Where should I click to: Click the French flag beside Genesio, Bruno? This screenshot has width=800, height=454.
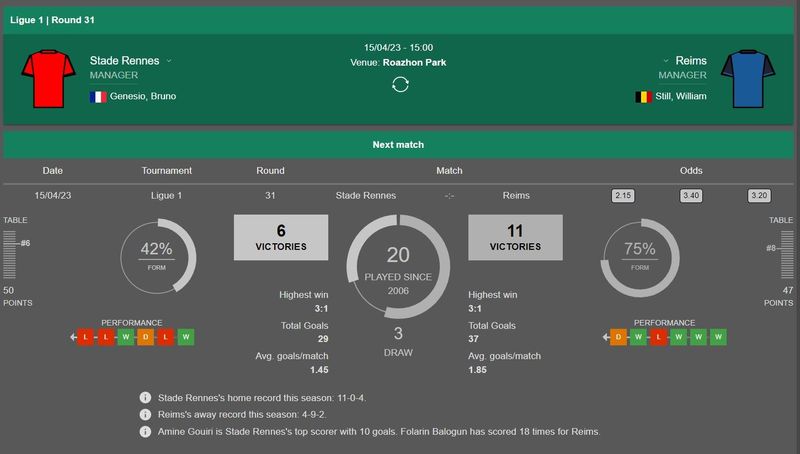pyautogui.click(x=98, y=96)
